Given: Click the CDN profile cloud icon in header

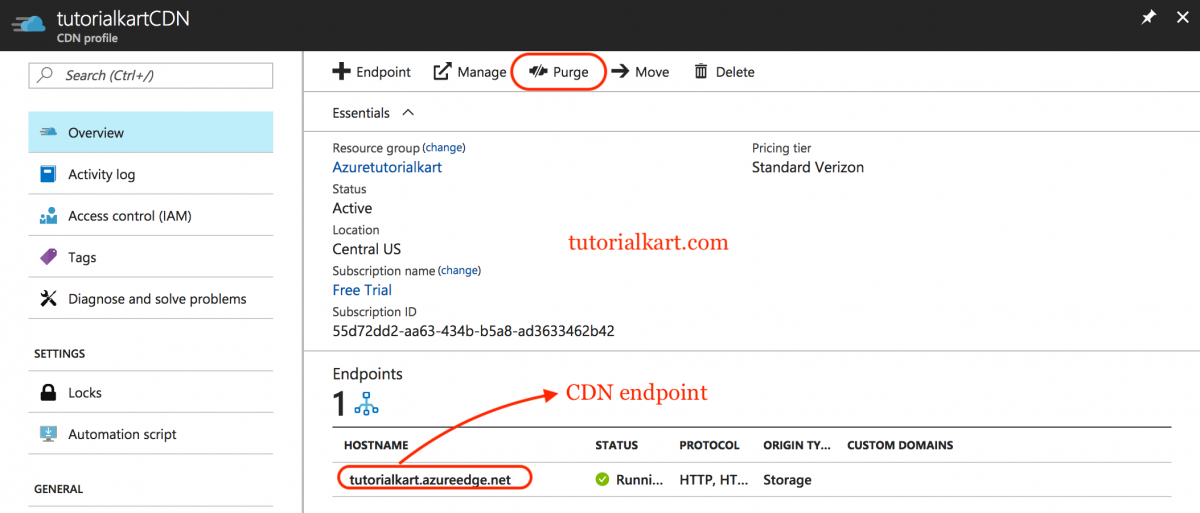Looking at the screenshot, I should coord(27,25).
